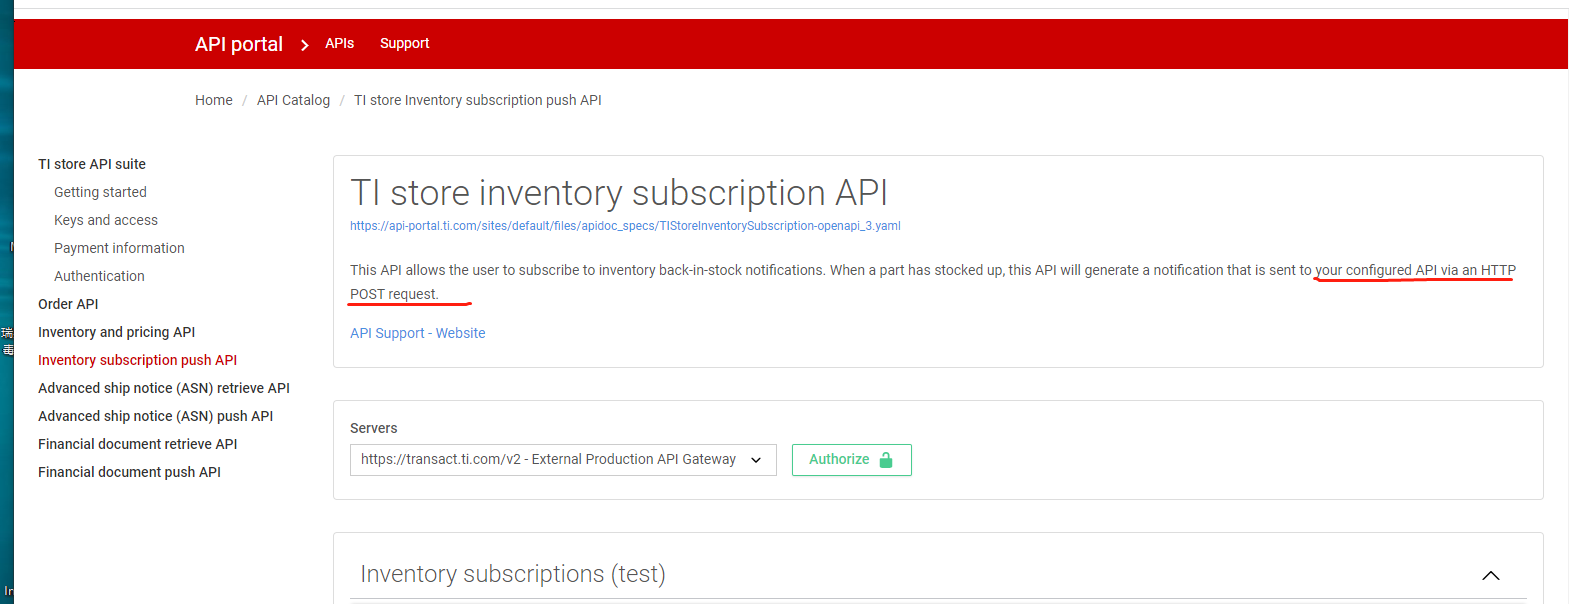Screen dimensions: 1569x604
Task: Open Getting started page
Action: 100,192
